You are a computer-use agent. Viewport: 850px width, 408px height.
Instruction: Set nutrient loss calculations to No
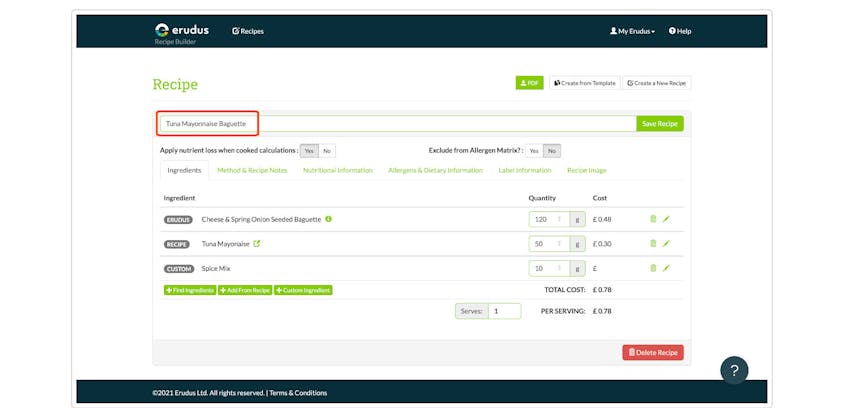[x=327, y=151]
